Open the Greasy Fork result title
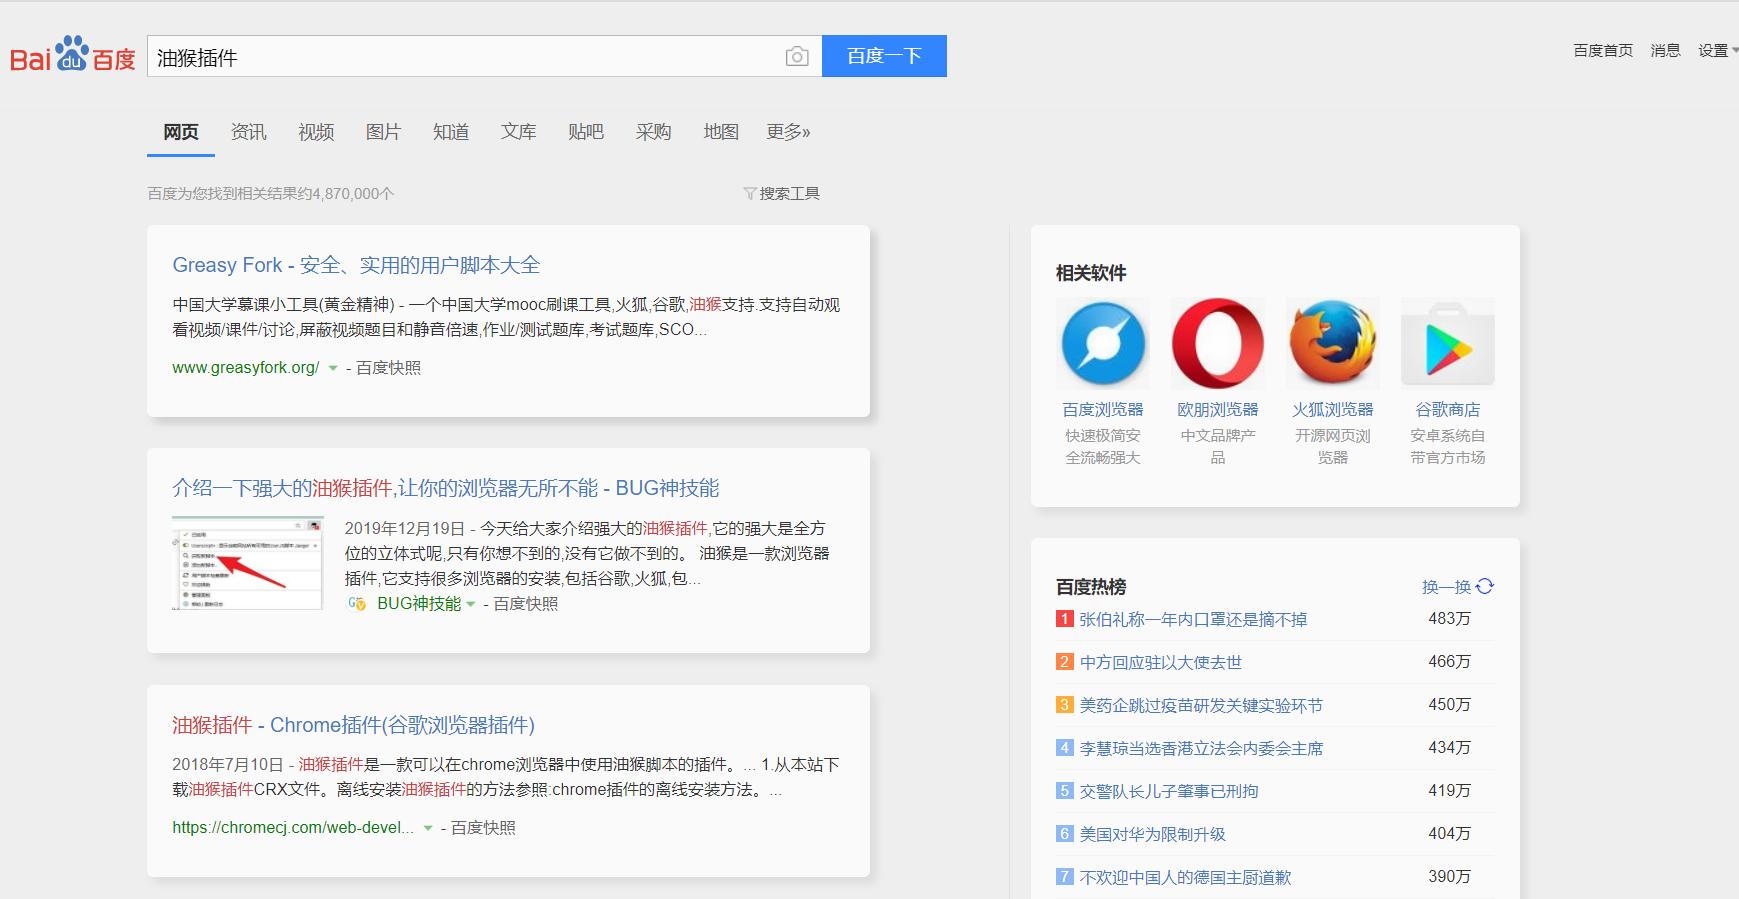The image size is (1739, 899). coord(356,265)
